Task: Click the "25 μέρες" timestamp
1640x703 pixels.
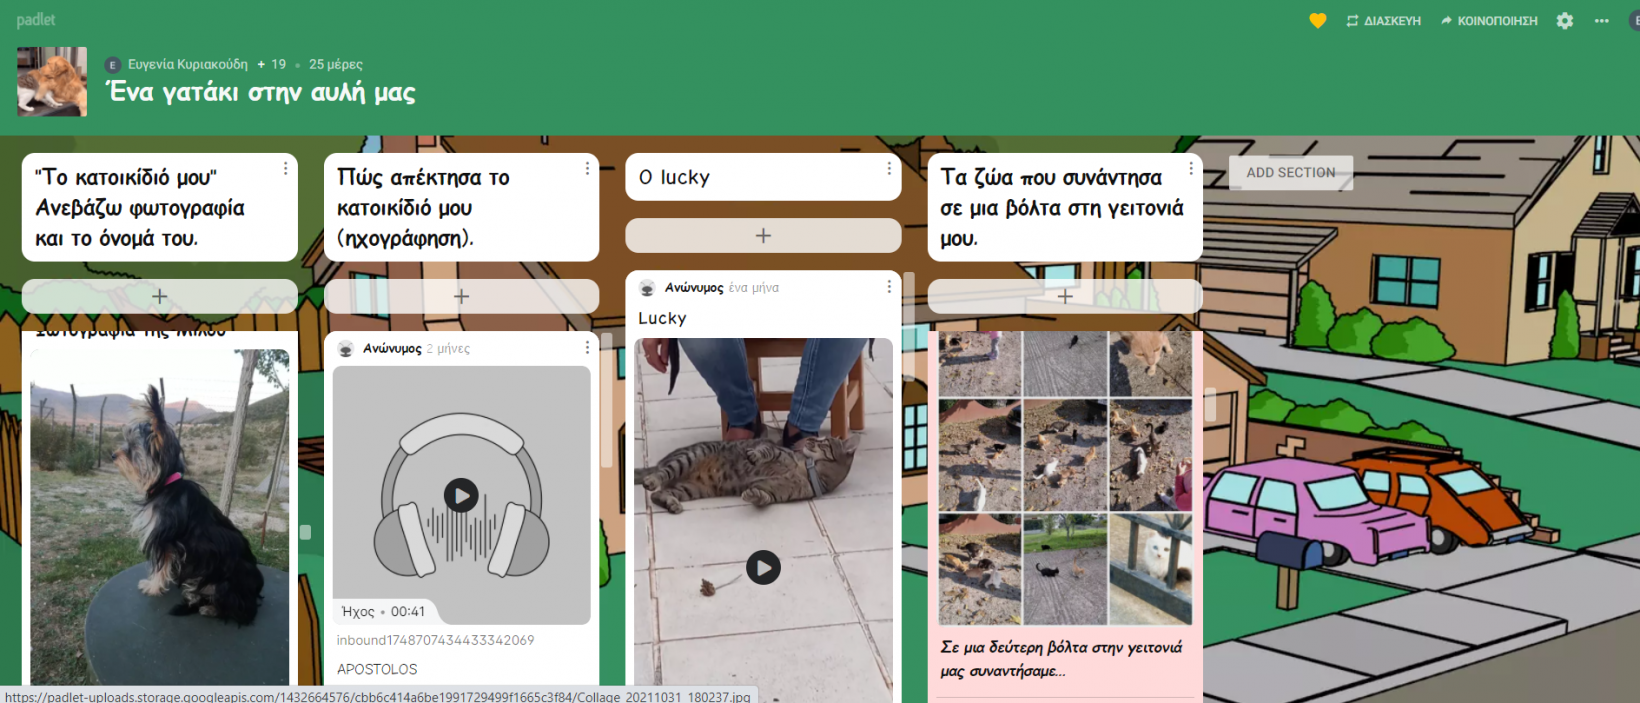Action: coord(336,64)
